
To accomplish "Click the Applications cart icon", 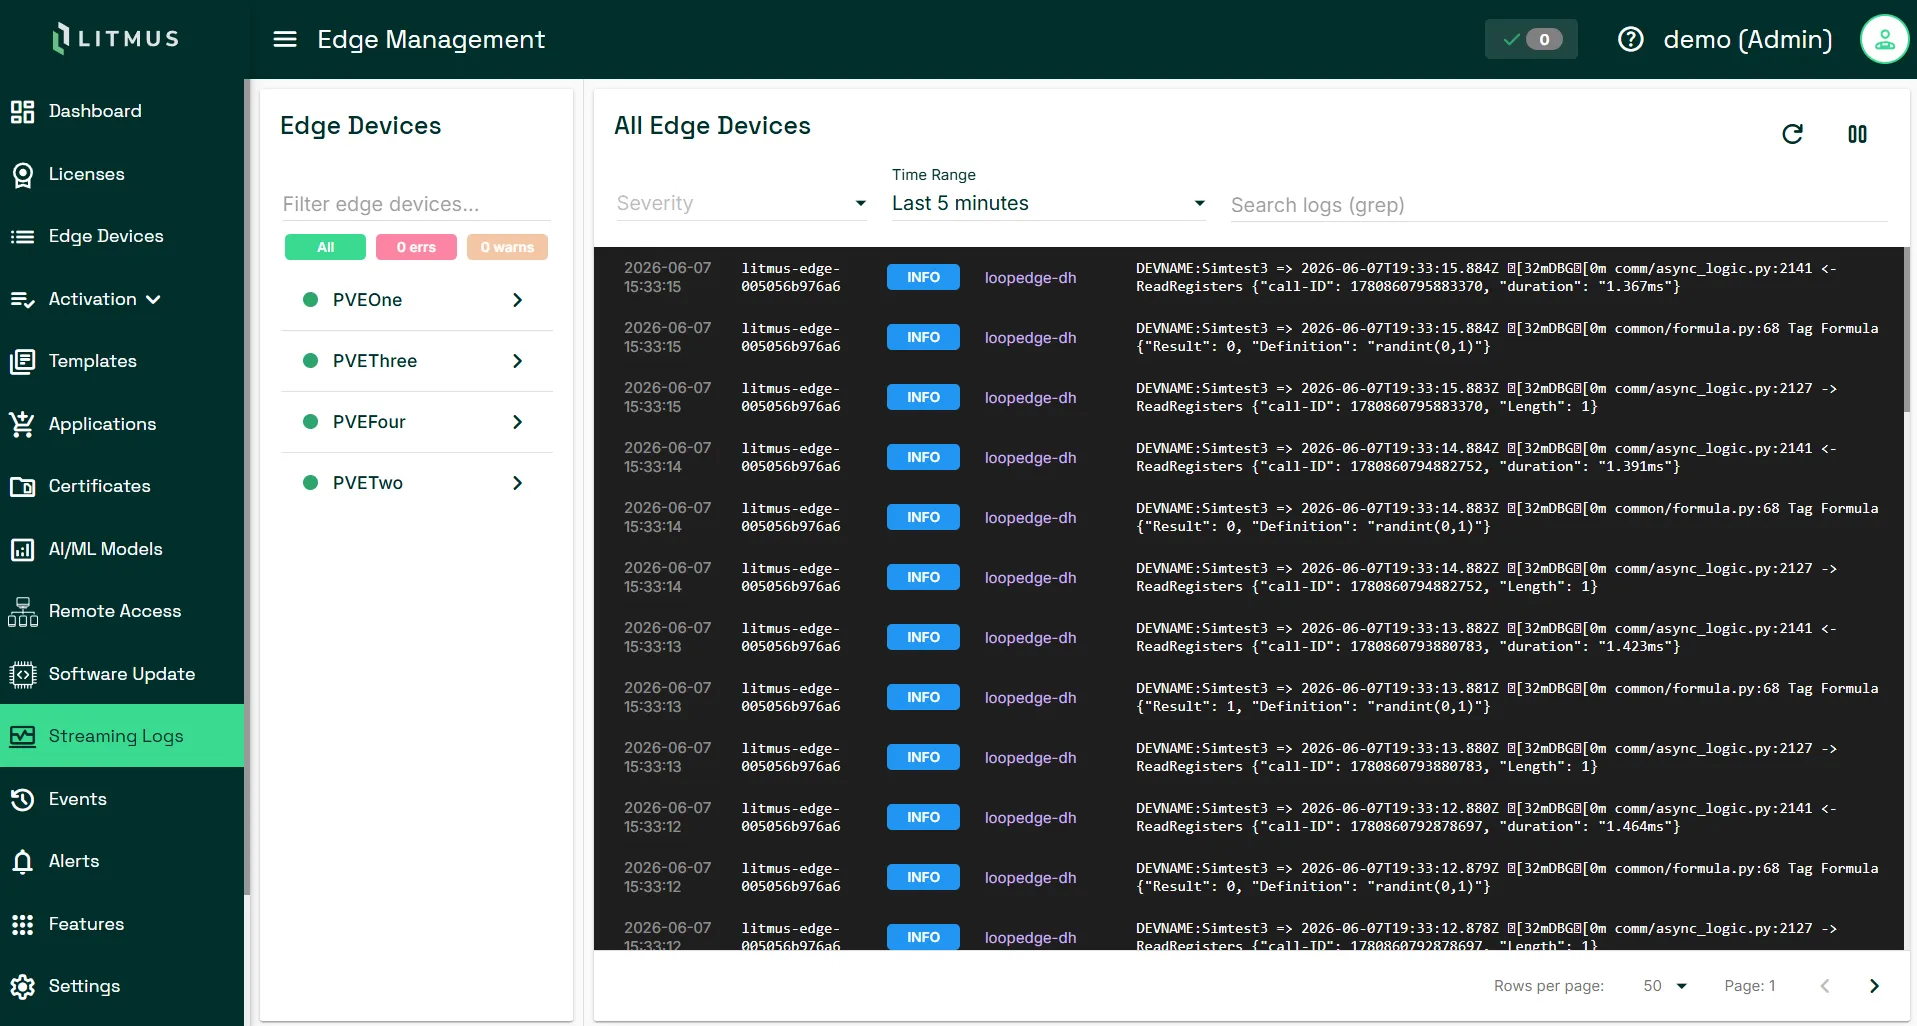I will 22,424.
